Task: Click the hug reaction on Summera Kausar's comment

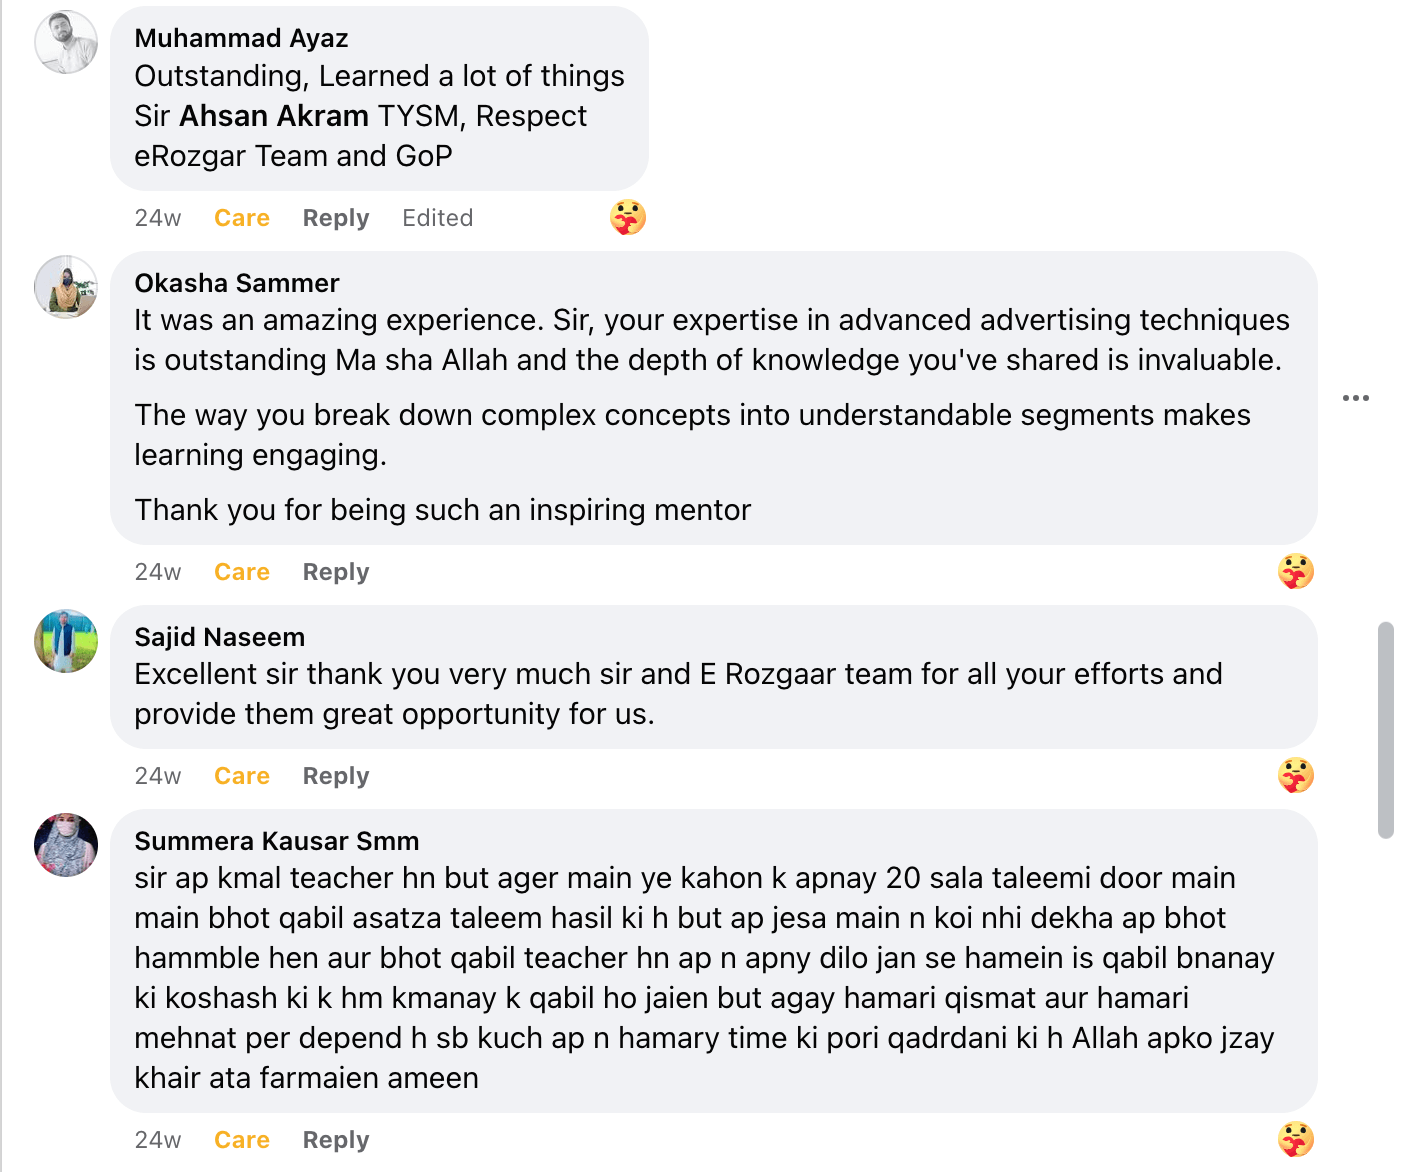Action: pyautogui.click(x=1295, y=1139)
